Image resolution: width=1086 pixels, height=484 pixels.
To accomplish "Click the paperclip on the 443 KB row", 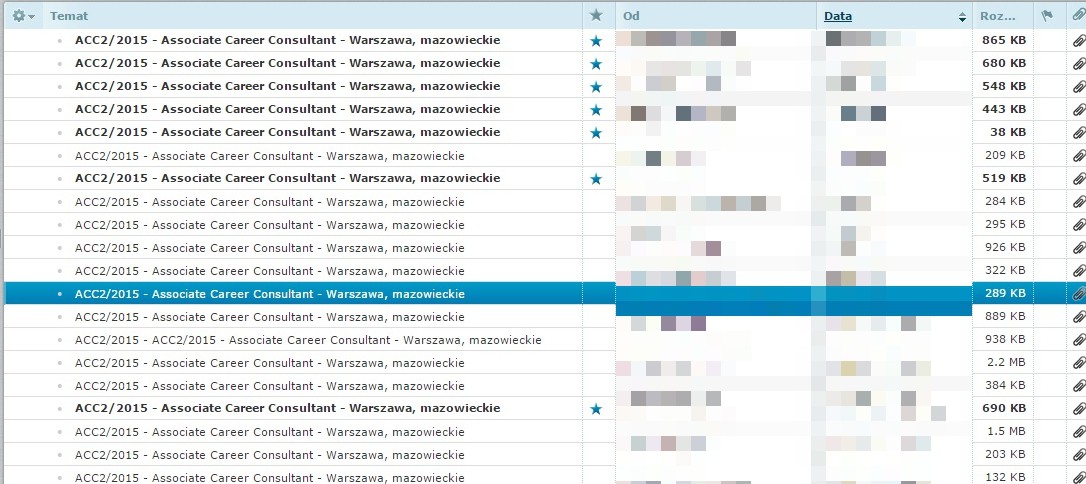I will coord(1078,109).
